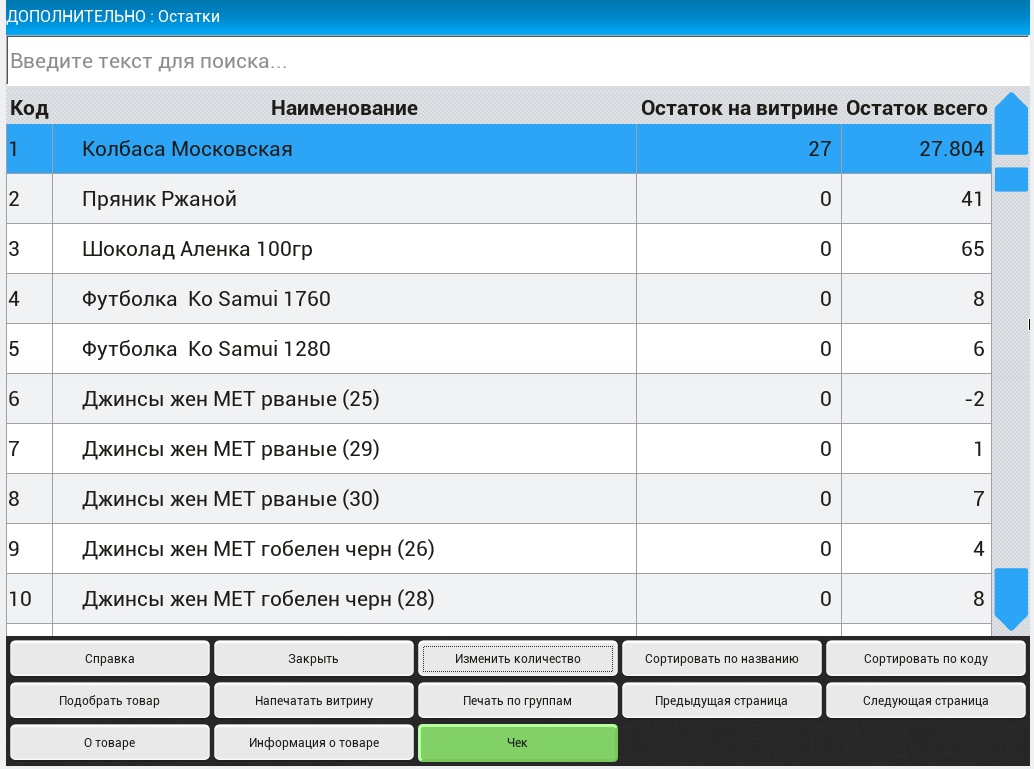Viewport: 1034px width, 769px height.
Task: Select the Шоколад Аленка 100гр row
Action: (499, 249)
